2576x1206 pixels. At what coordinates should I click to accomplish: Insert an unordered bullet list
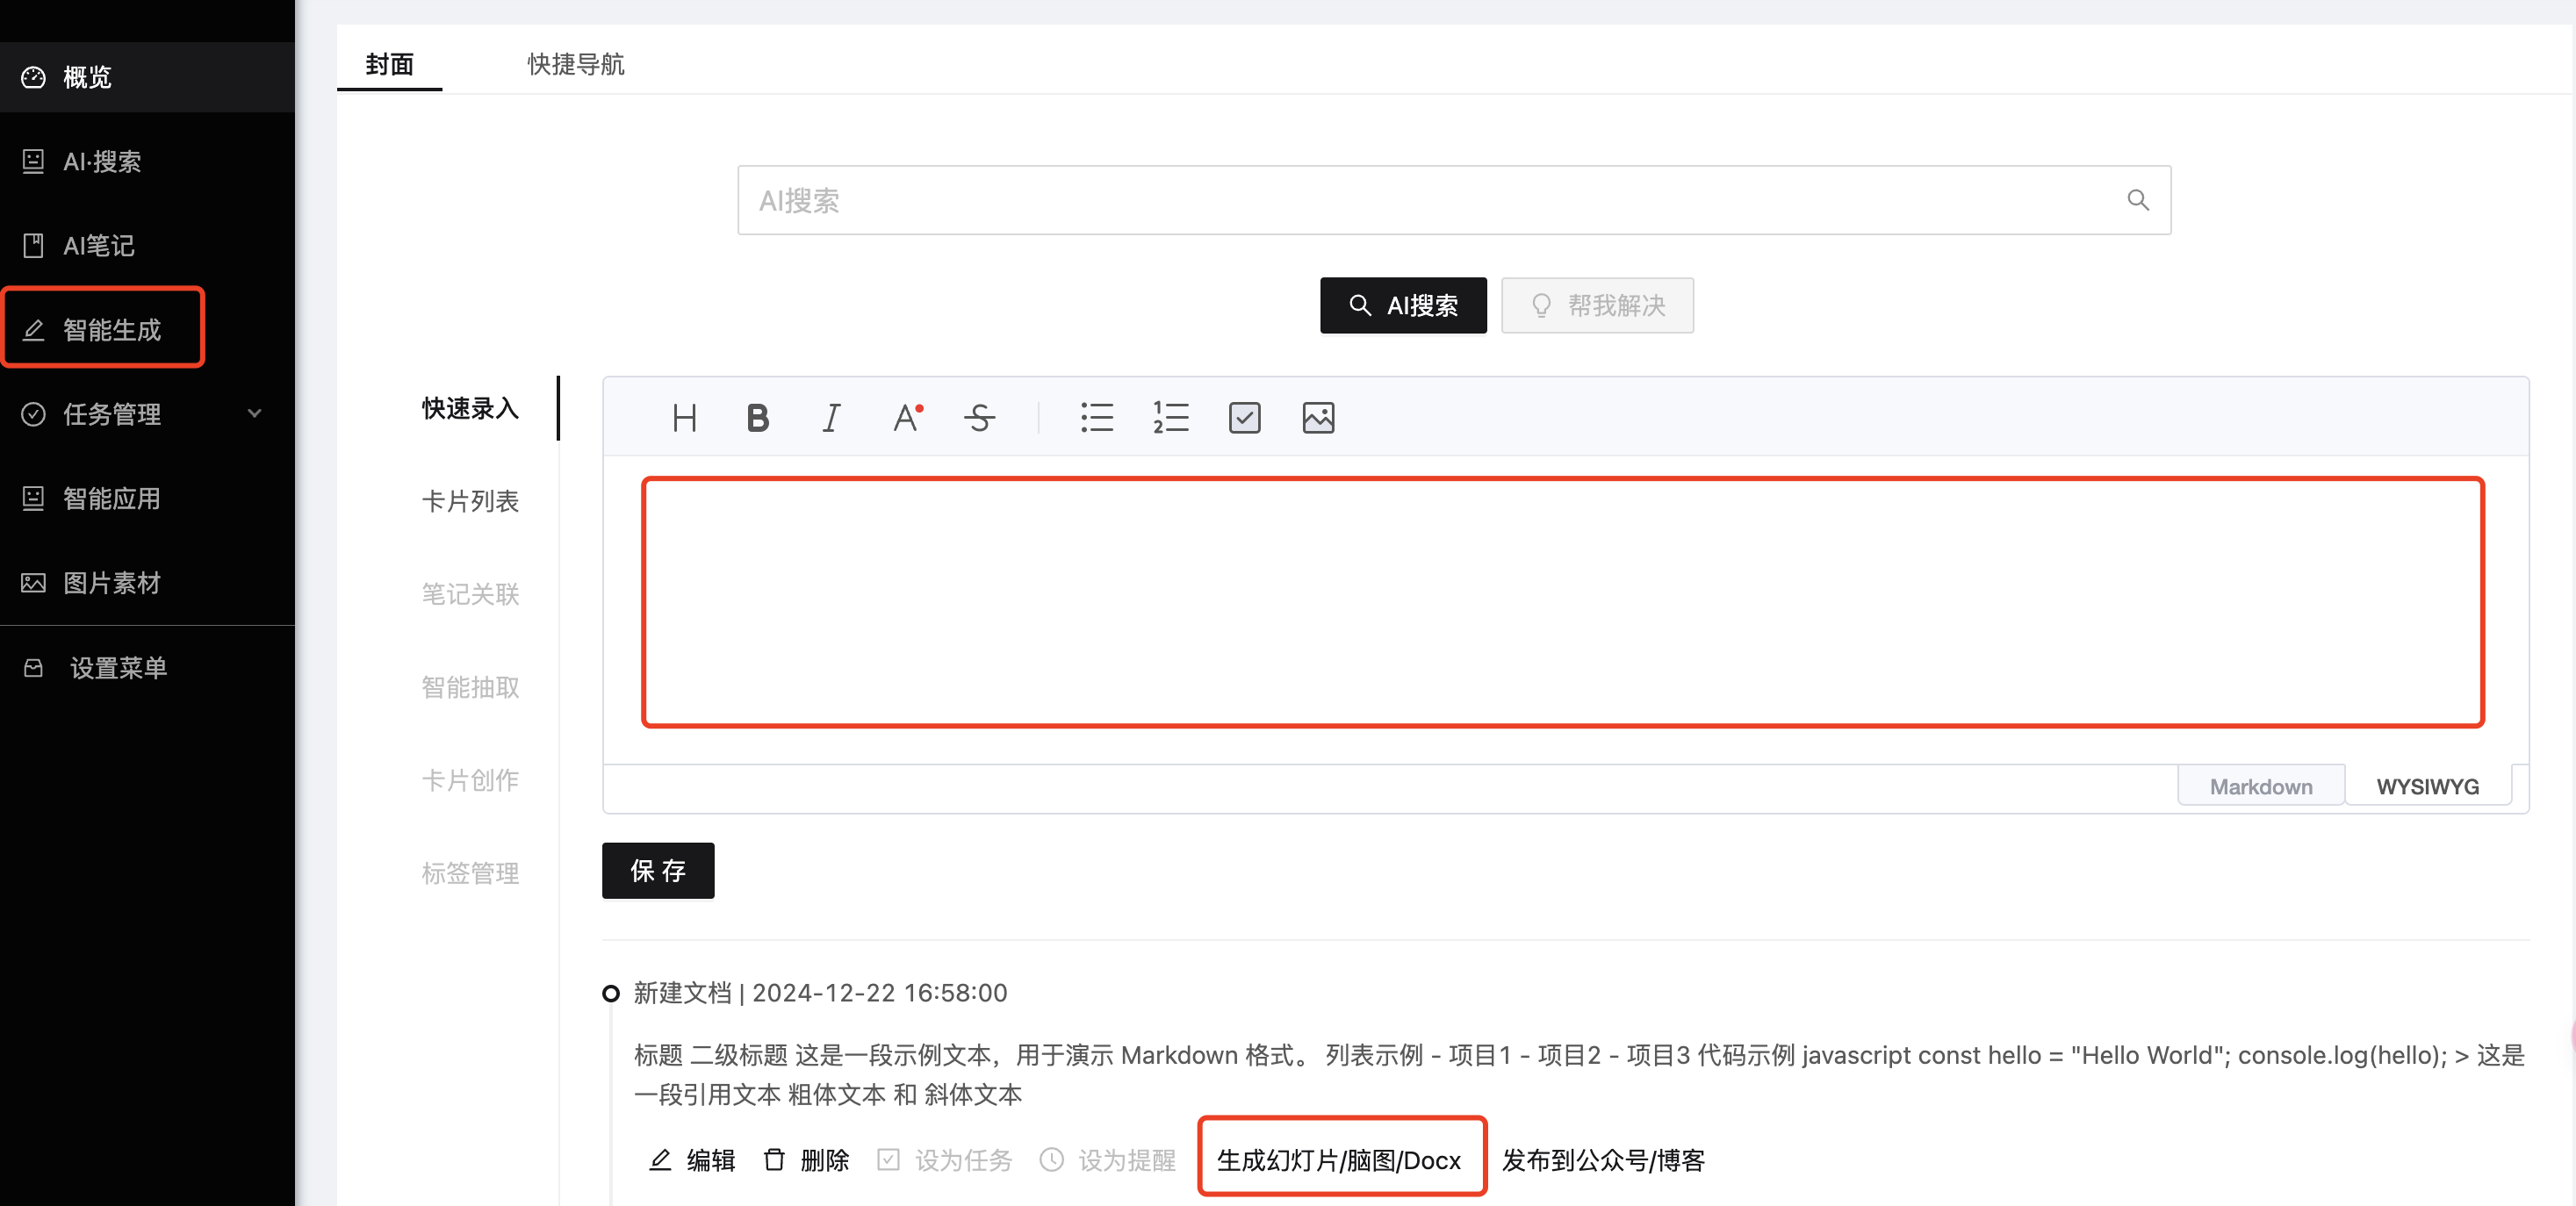1097,418
